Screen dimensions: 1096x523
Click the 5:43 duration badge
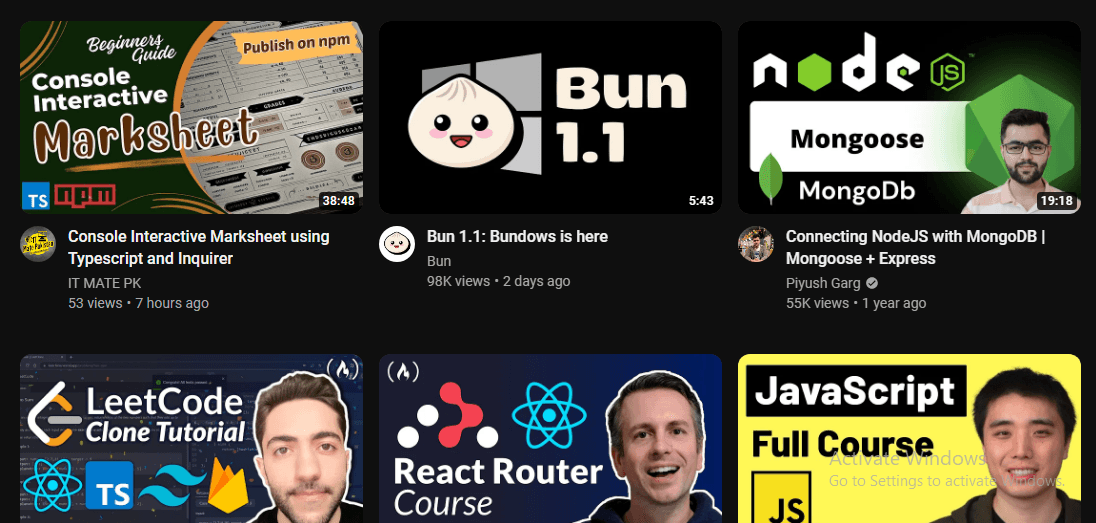701,201
